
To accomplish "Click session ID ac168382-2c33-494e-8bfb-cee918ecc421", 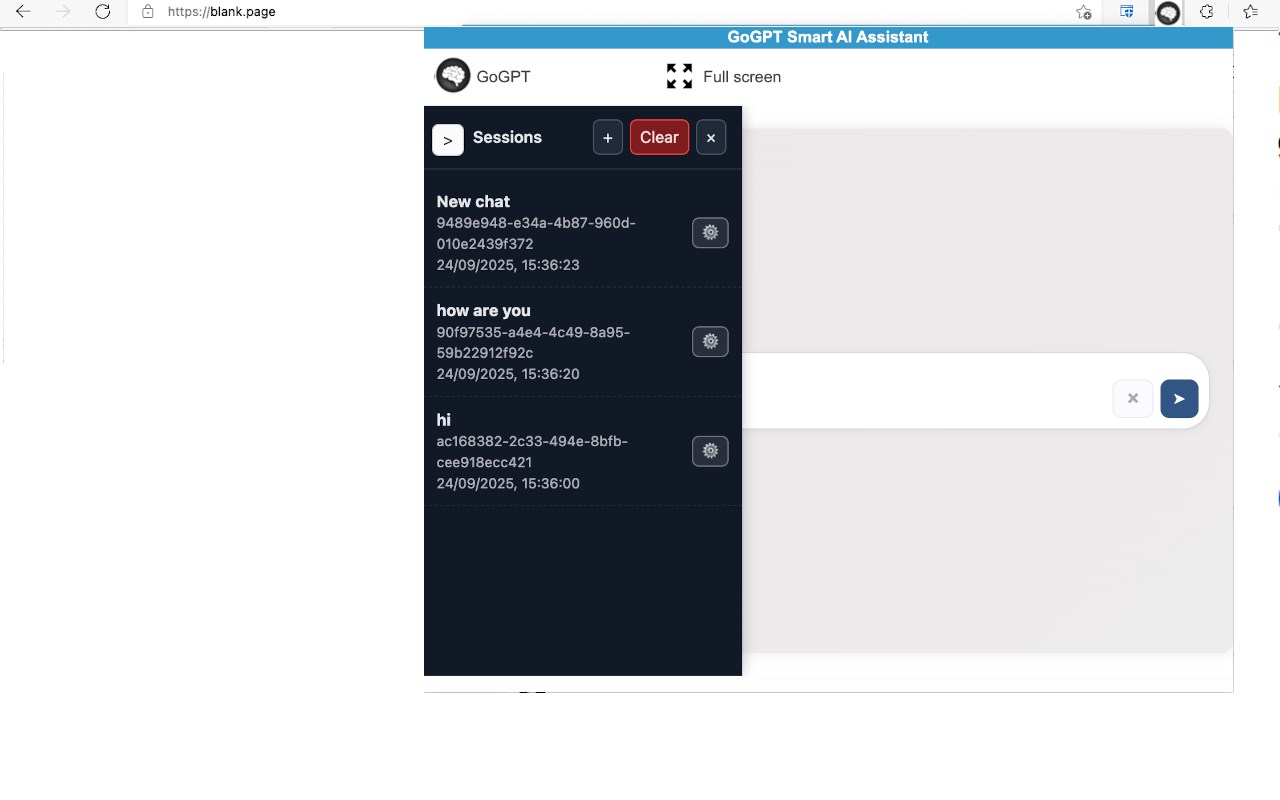I will click(x=532, y=451).
